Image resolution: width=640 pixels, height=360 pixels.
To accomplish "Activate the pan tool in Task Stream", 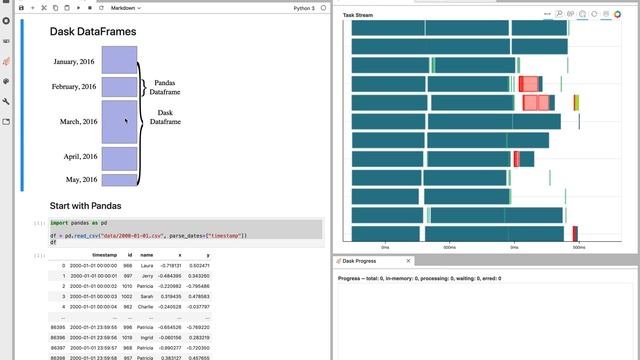I will pyautogui.click(x=547, y=14).
